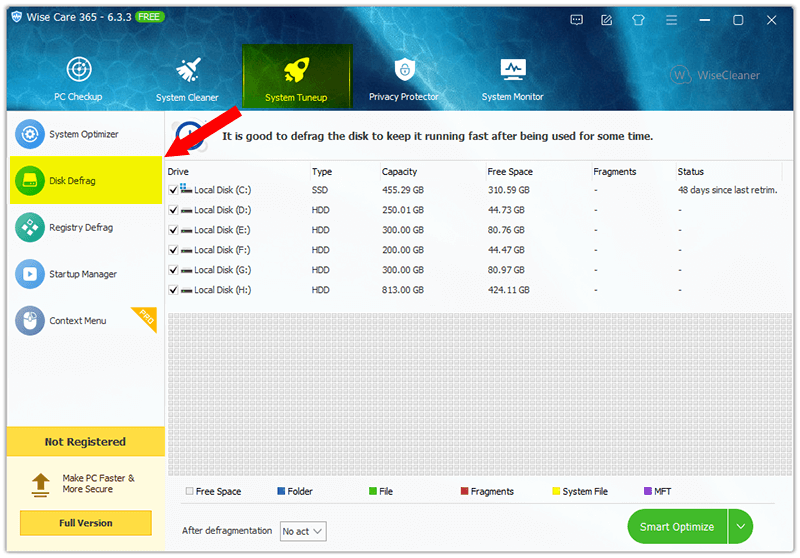Uncheck Local Disk (C:) checkbox
The height and width of the screenshot is (558, 800).
pos(173,190)
